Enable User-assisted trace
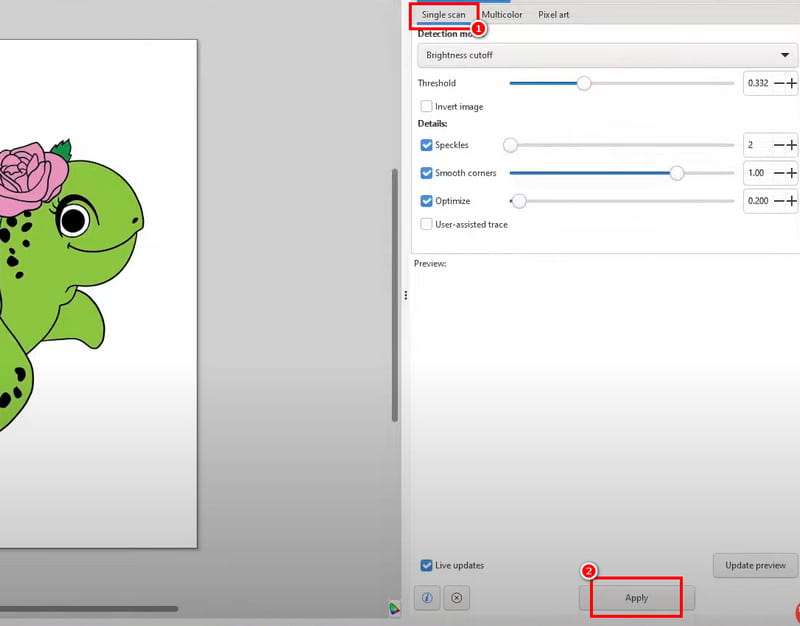Image resolution: width=800 pixels, height=626 pixels. point(426,224)
